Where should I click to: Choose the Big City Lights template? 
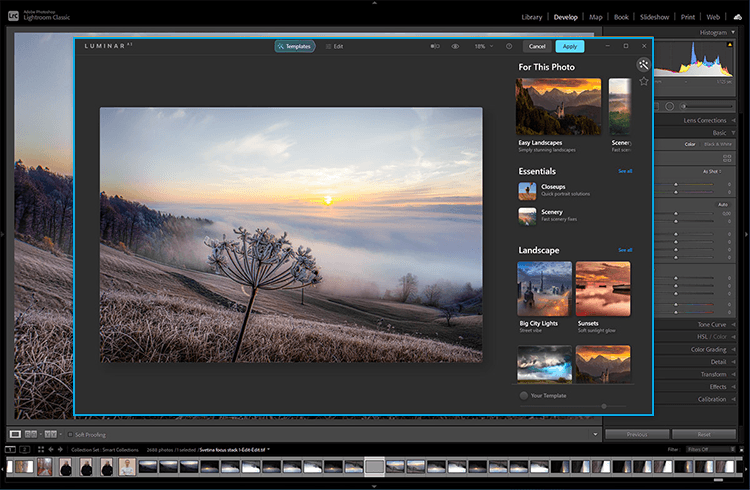(x=544, y=289)
